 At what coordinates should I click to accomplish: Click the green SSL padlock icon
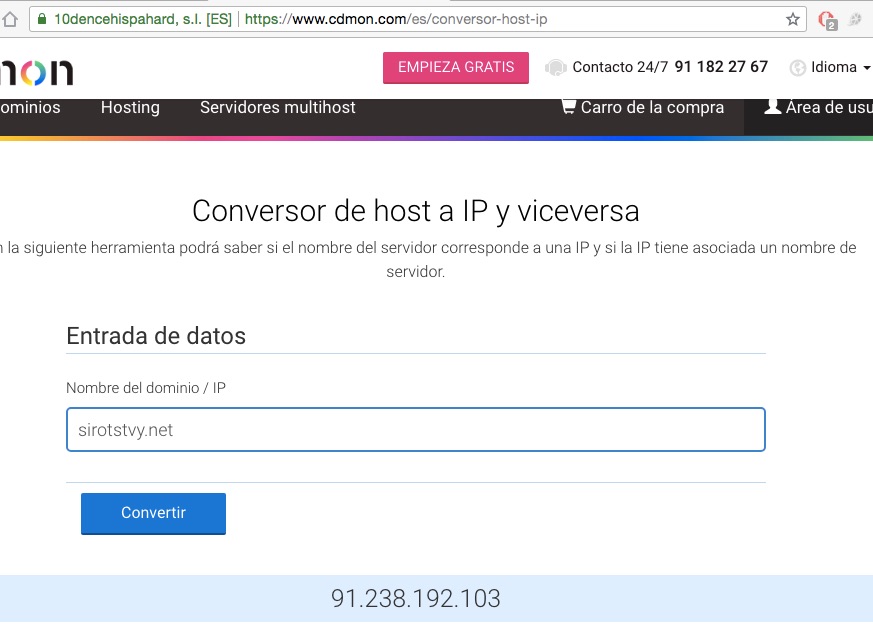pyautogui.click(x=40, y=19)
